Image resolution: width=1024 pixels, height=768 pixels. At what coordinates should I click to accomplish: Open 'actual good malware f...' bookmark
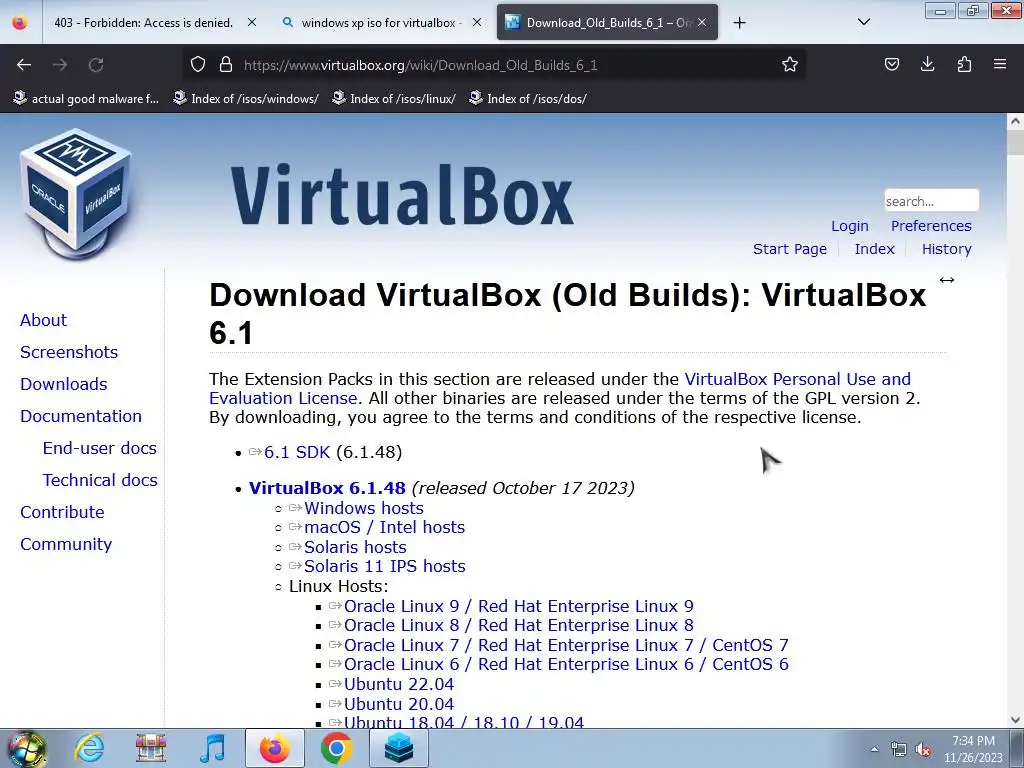(86, 99)
